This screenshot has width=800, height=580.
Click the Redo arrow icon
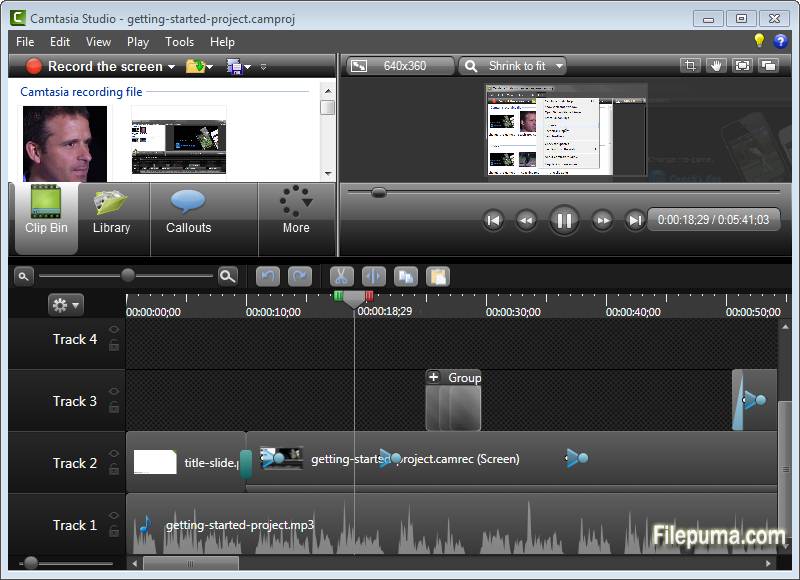pos(300,277)
